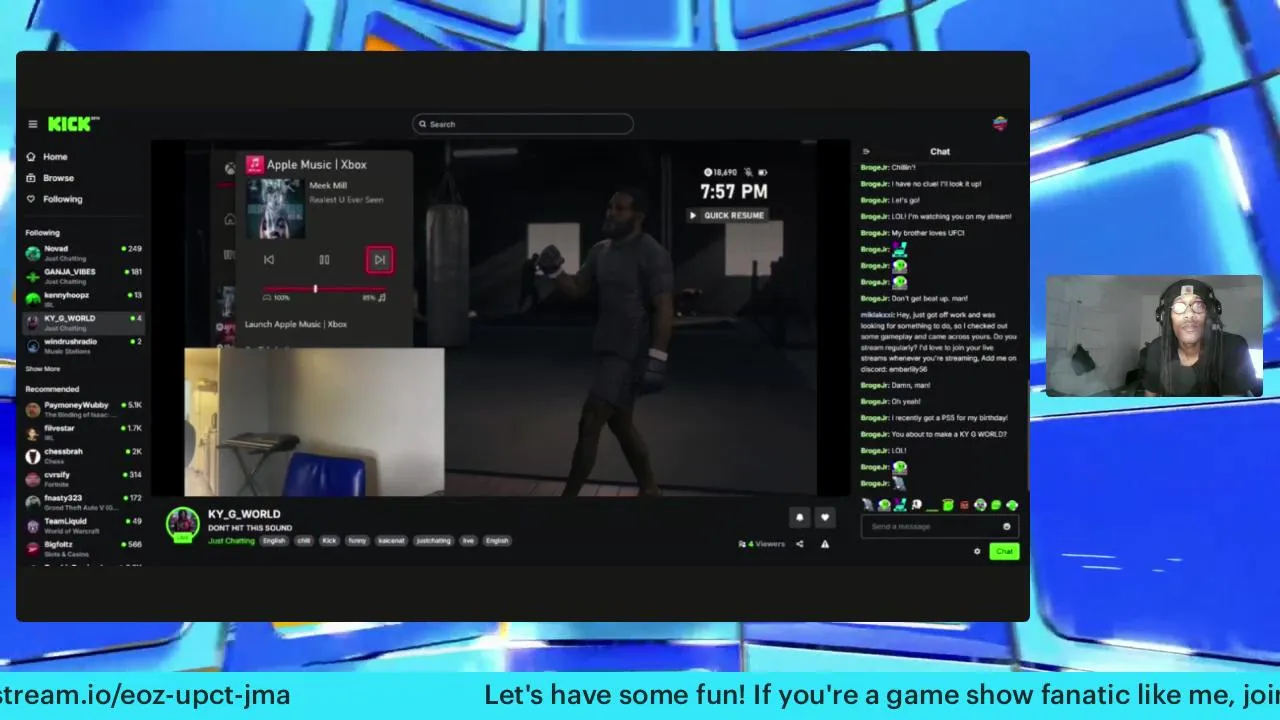Viewport: 1280px width, 720px height.
Task: Go to Home in sidebar
Action: [55, 157]
